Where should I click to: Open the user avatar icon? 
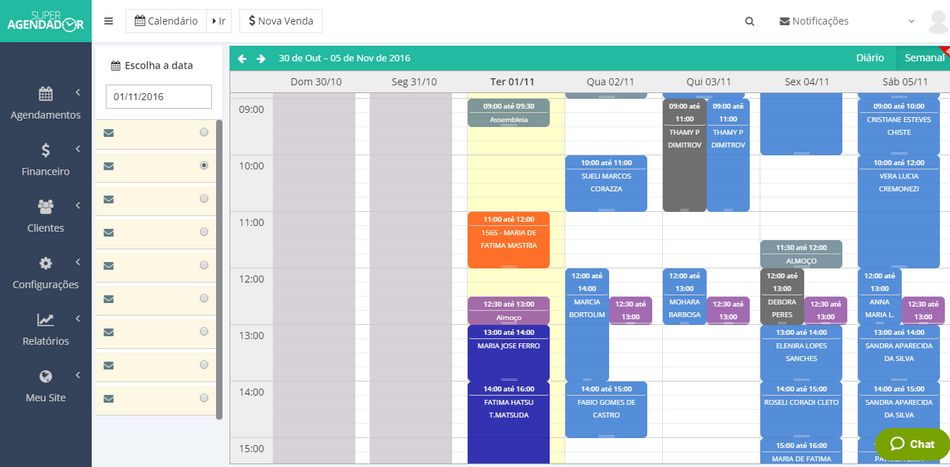click(x=938, y=22)
